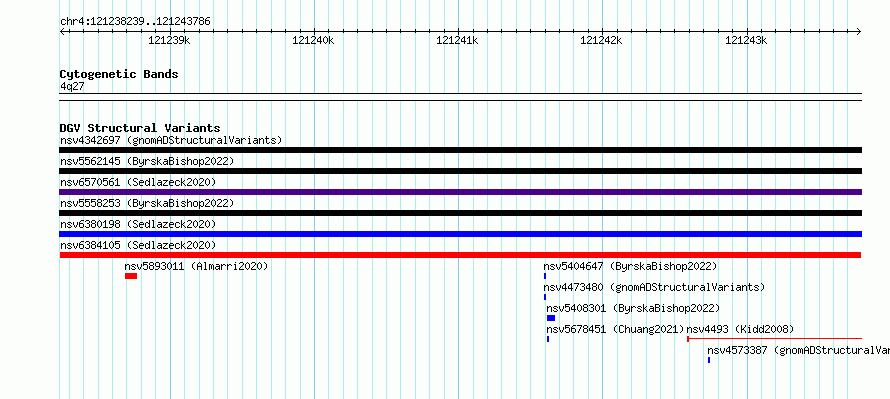Click tiny blue mark under nsv4573387

click(709, 360)
